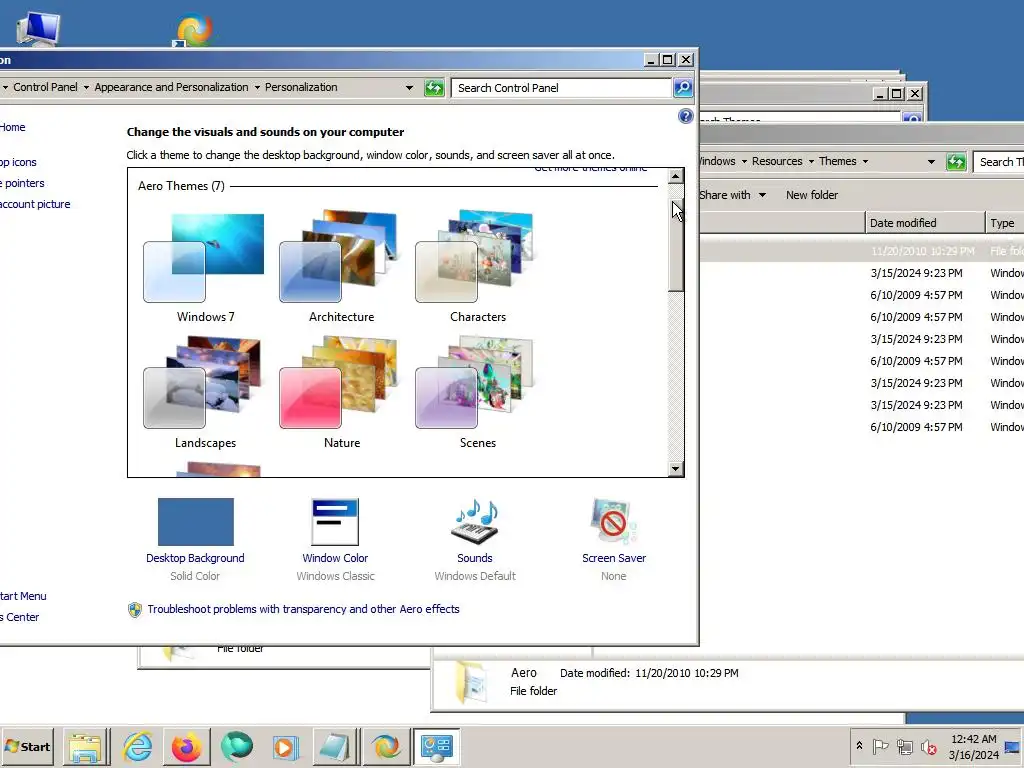Open Action Center flag icon in tray
Viewport: 1024px width, 768px height.
(880, 746)
